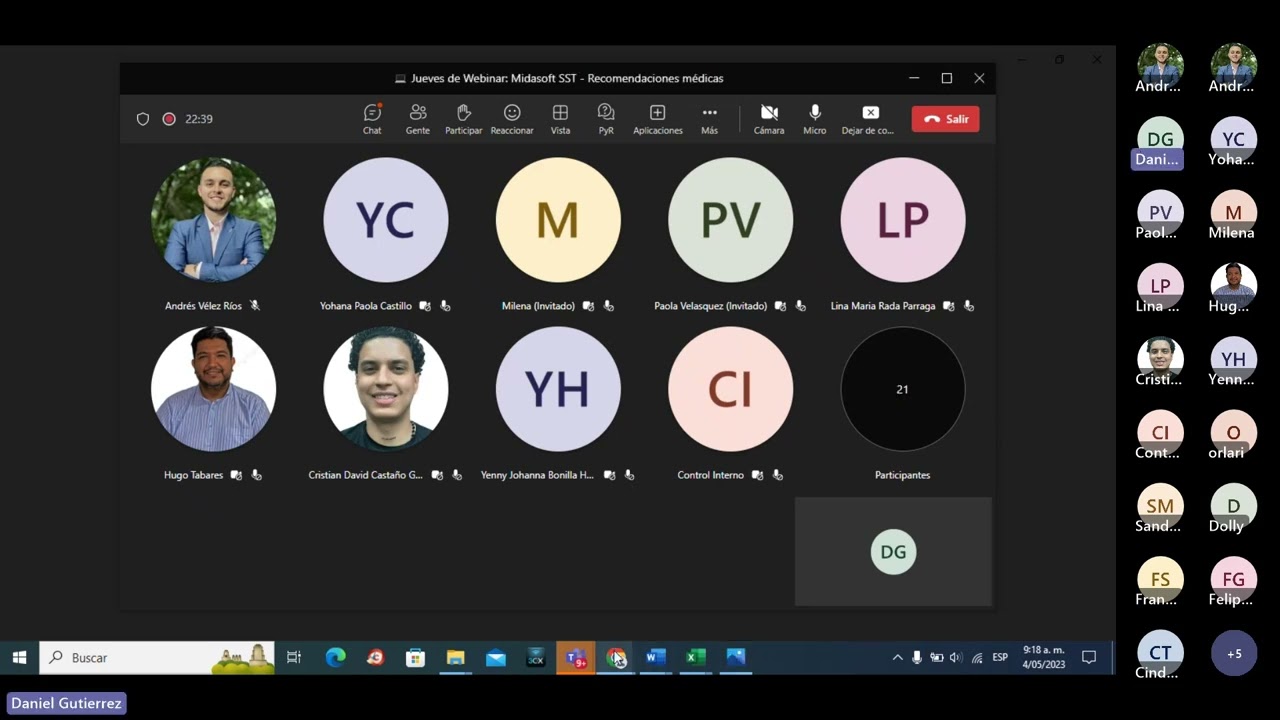Open the Chat panel in Teams
The height and width of the screenshot is (720, 1280).
372,119
